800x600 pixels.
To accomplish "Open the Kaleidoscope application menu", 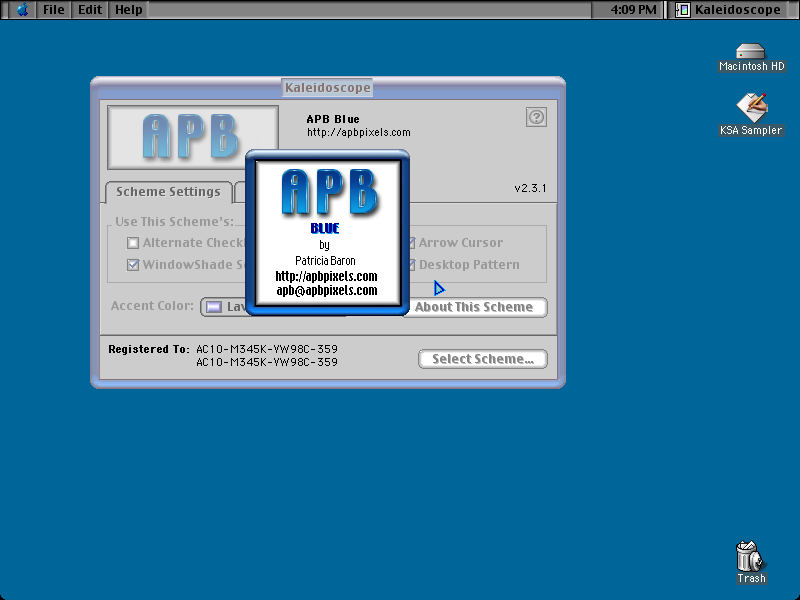I will (x=729, y=10).
